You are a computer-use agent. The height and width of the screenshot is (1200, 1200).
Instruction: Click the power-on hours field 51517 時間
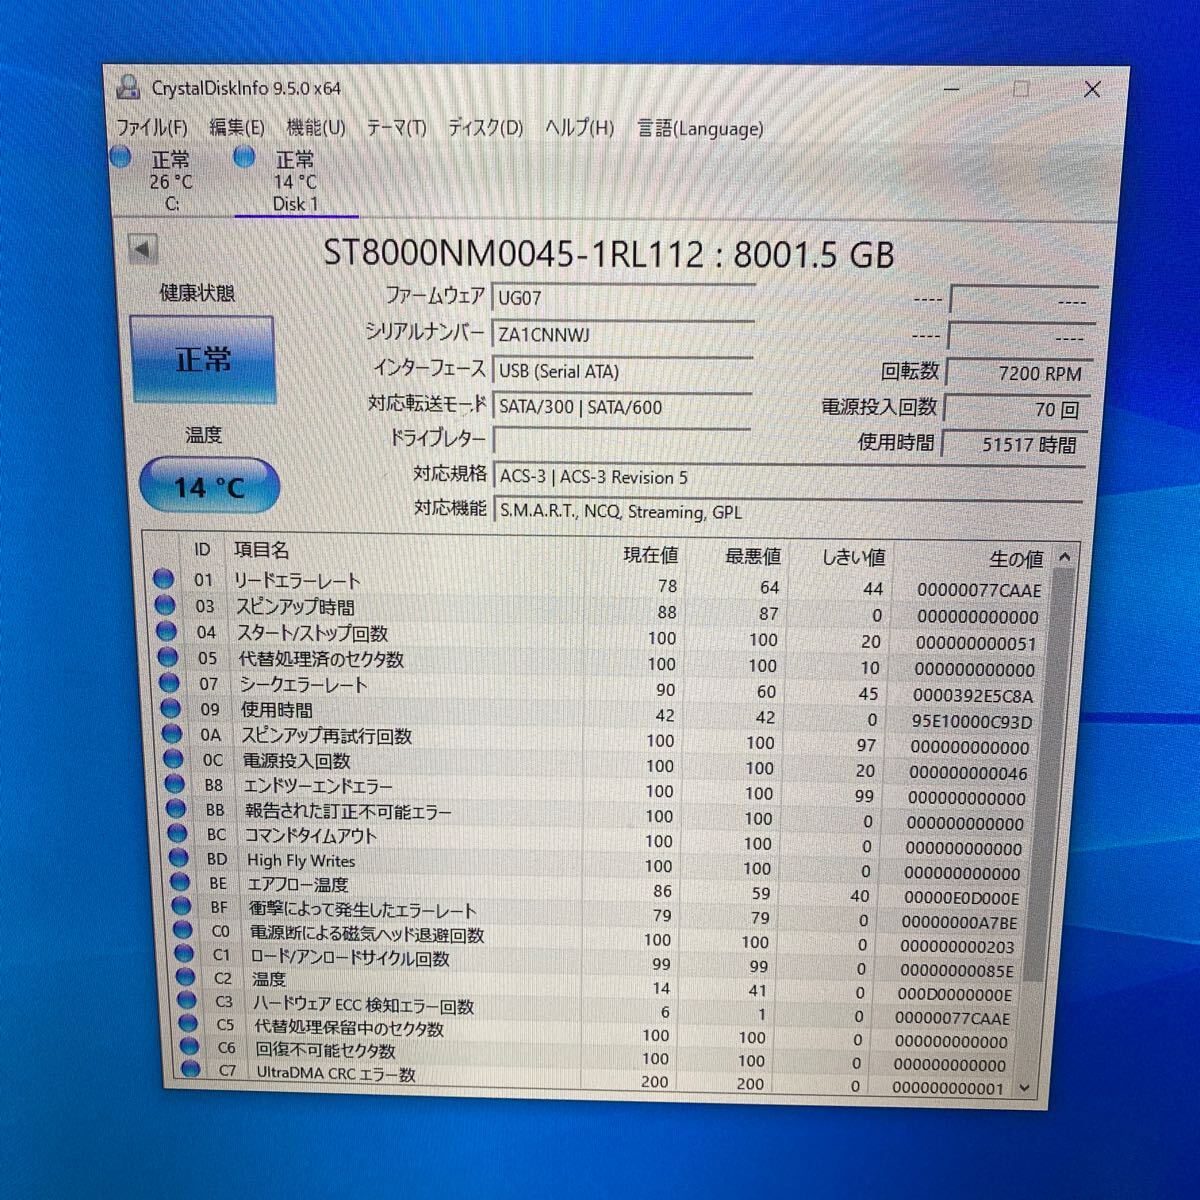click(x=1013, y=444)
